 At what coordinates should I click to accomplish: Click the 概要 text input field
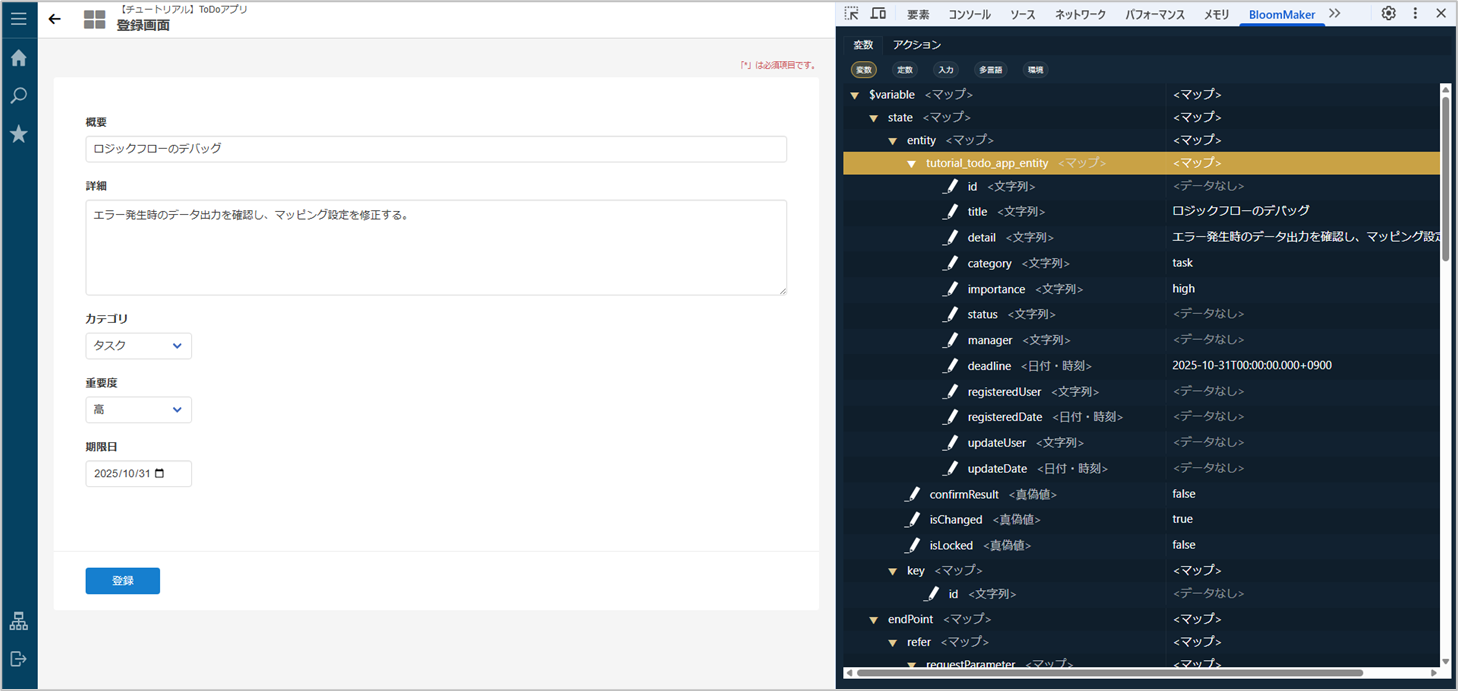[x=435, y=149]
